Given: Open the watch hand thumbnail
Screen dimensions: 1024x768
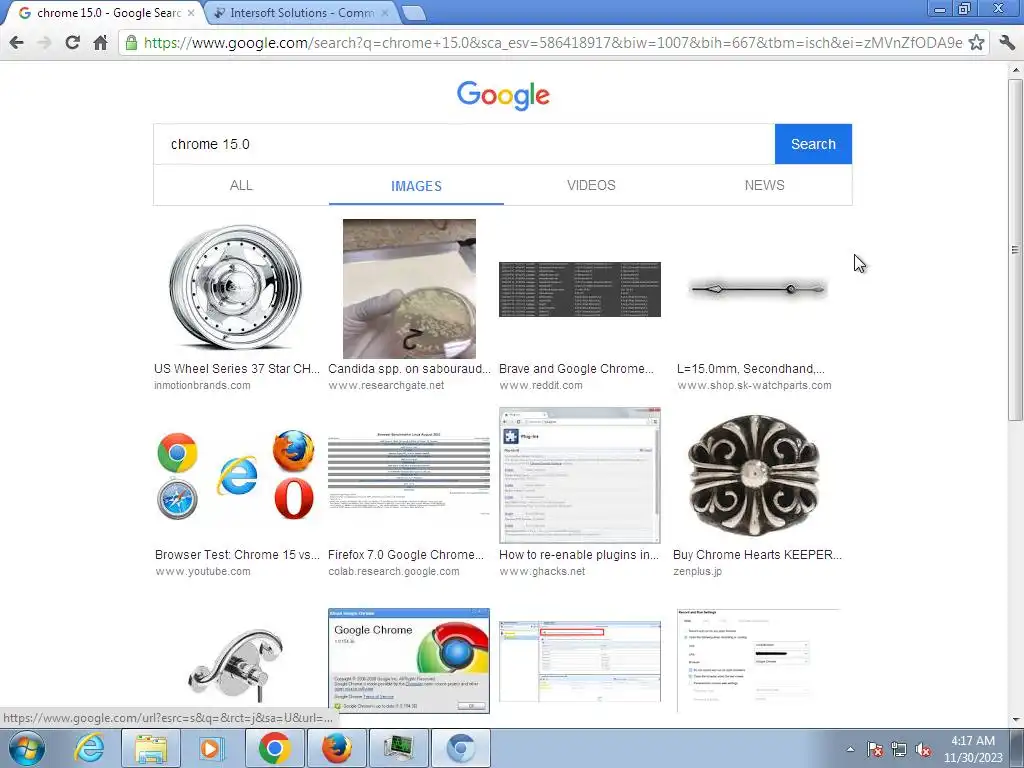Looking at the screenshot, I should [x=758, y=289].
